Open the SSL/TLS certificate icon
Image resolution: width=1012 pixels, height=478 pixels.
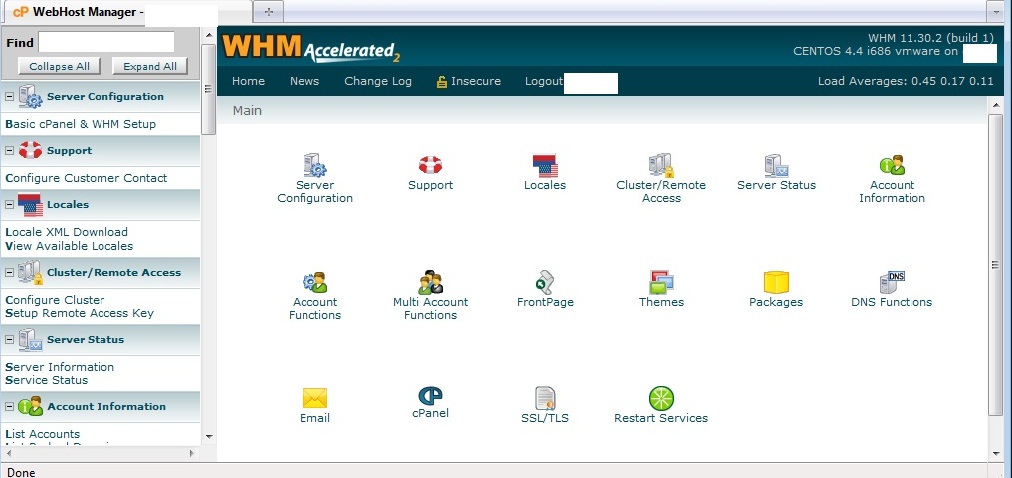545,398
